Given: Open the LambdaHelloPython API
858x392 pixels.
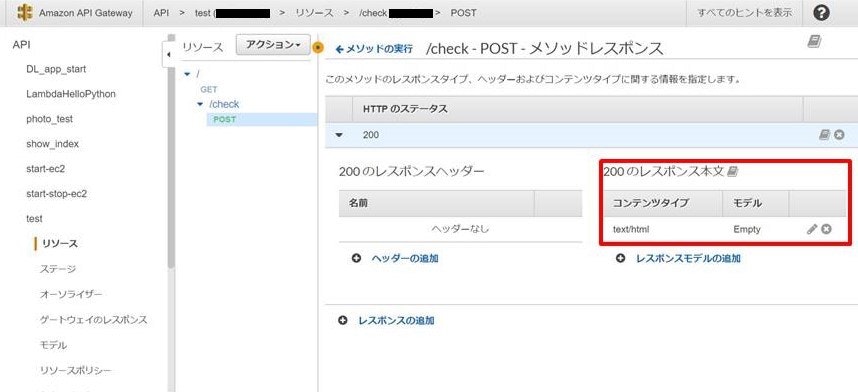Looking at the screenshot, I should [x=71, y=94].
